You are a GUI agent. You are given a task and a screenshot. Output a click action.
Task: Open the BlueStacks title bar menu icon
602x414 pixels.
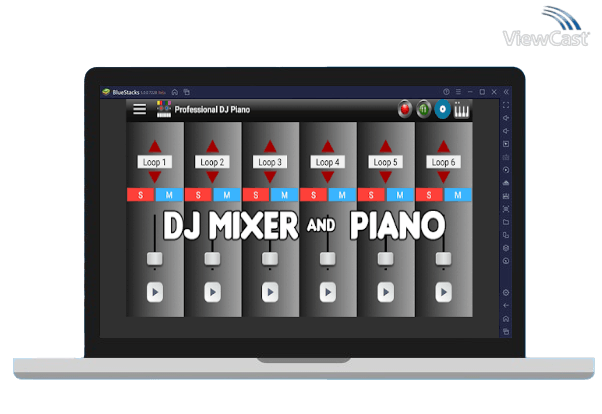click(x=458, y=92)
